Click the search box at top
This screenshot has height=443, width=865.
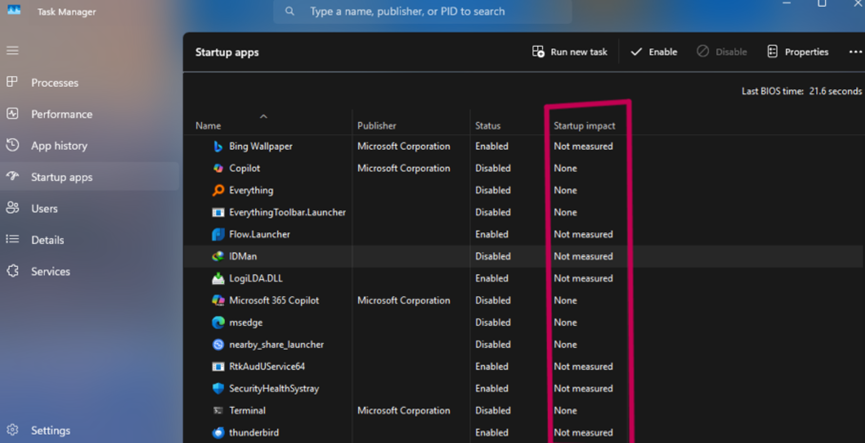click(420, 12)
